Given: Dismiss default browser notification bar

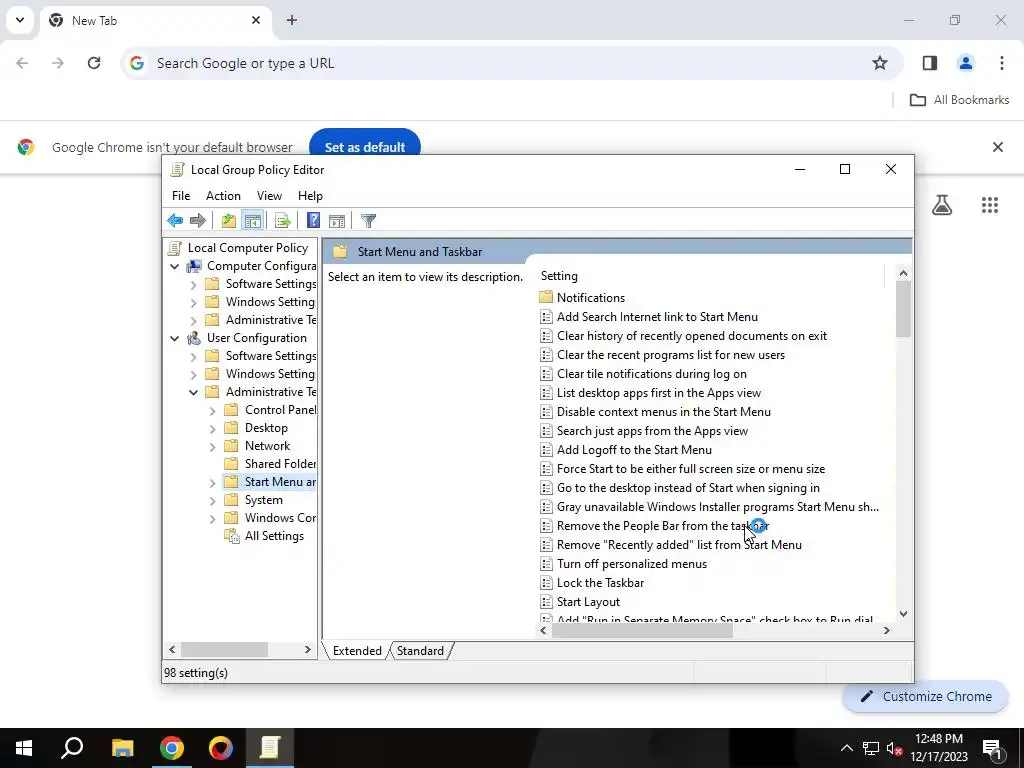Looking at the screenshot, I should click(998, 147).
